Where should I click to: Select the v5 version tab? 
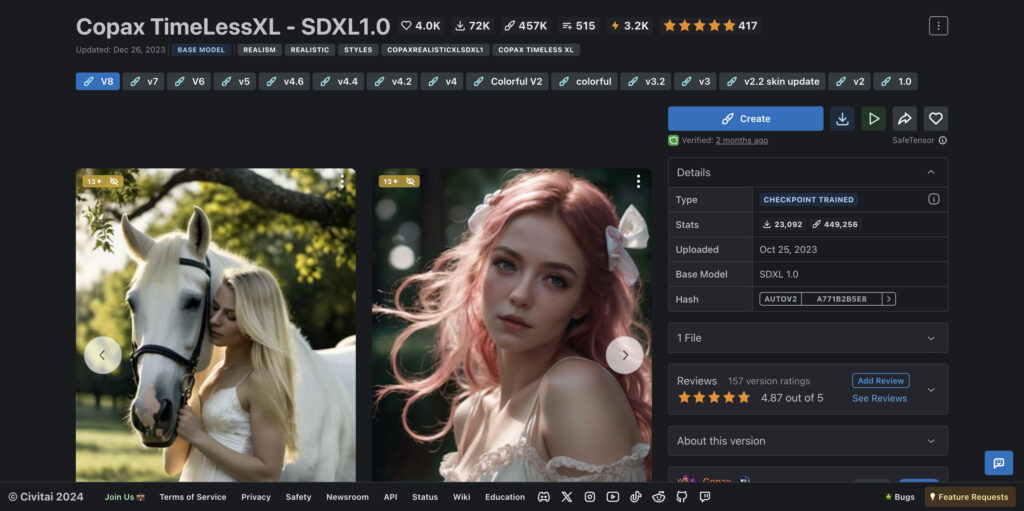tap(234, 82)
